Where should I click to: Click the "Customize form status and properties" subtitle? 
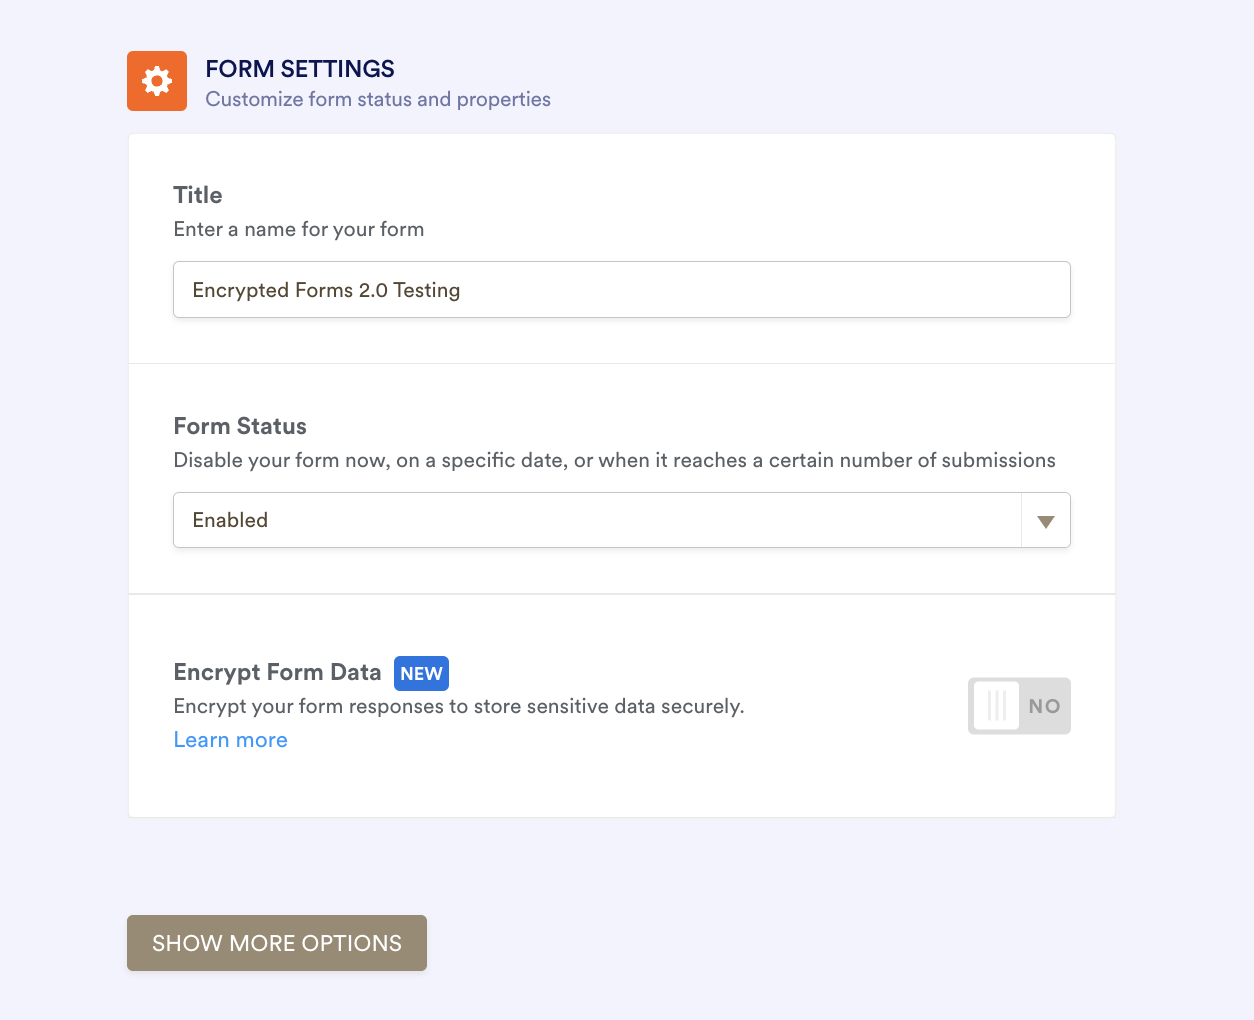tap(378, 99)
